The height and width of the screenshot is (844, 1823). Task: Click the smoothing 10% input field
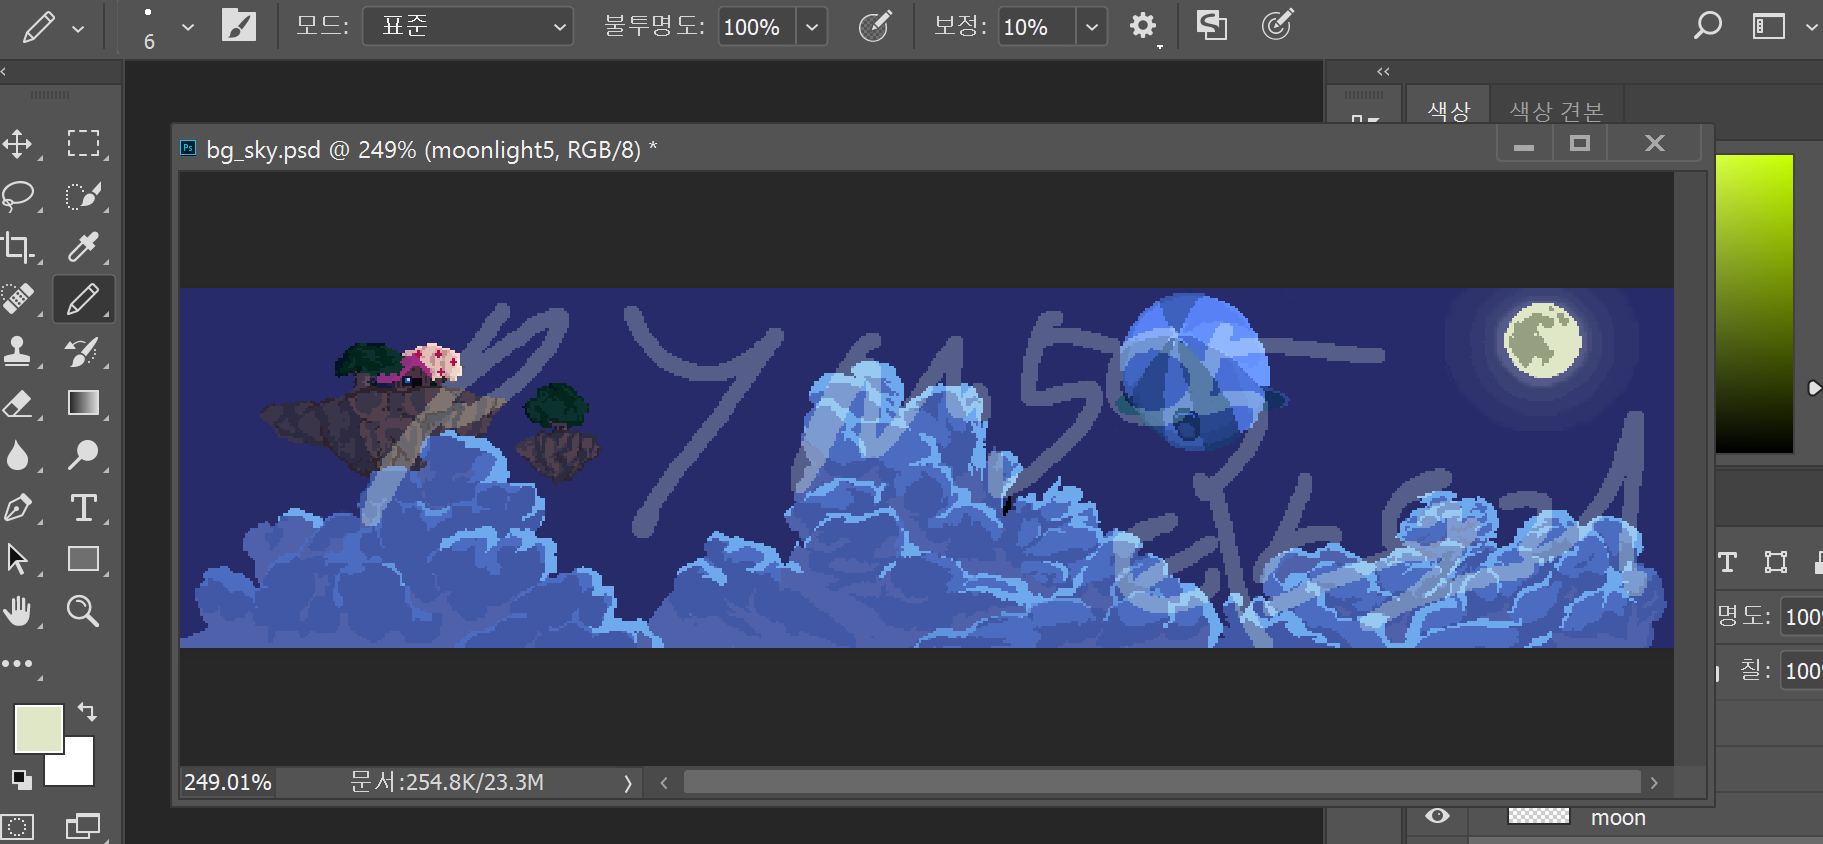(x=1037, y=27)
